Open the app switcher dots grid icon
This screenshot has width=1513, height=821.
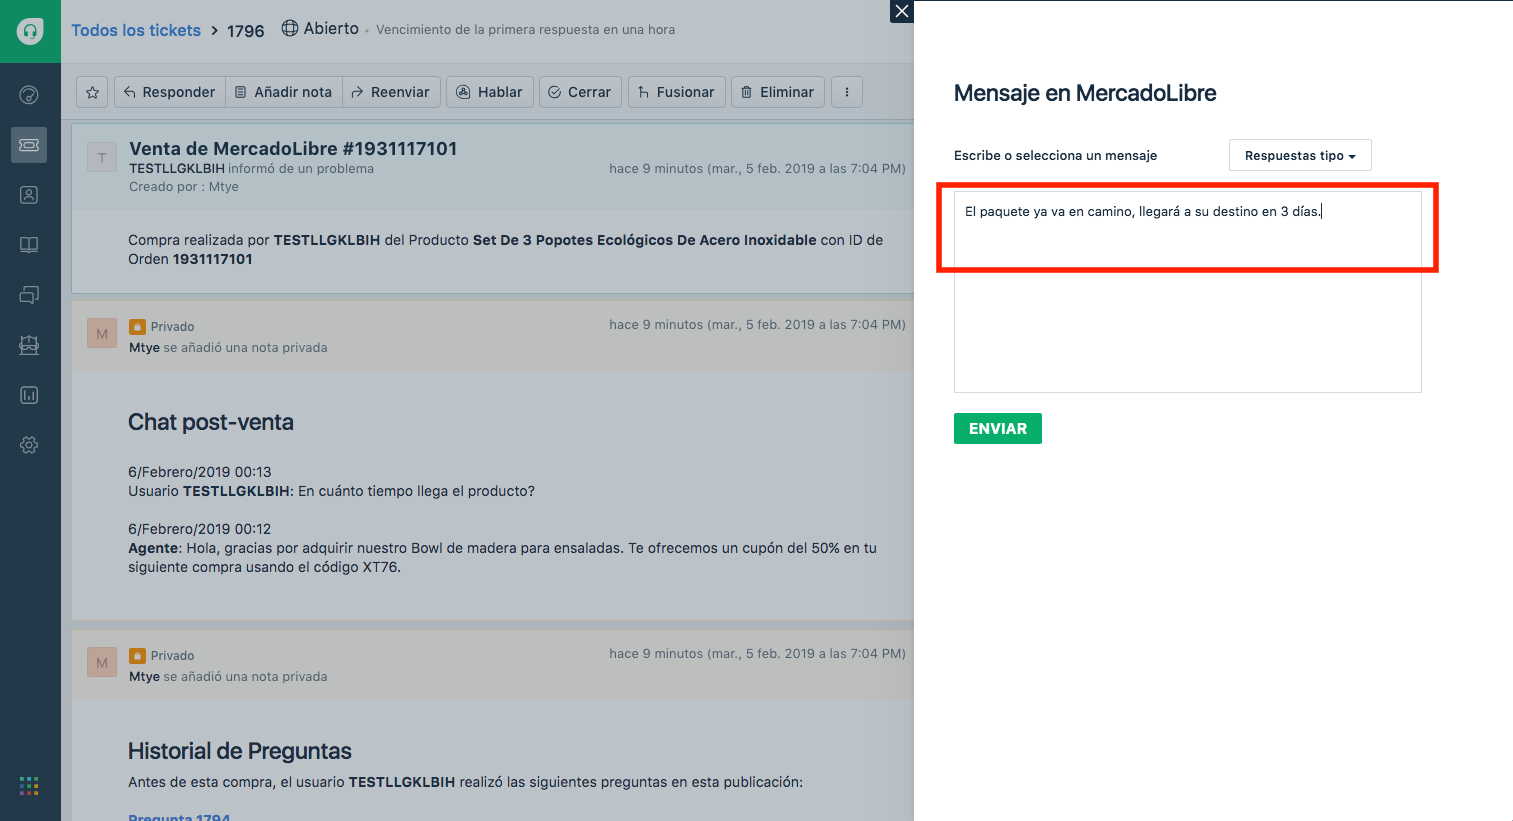point(29,786)
